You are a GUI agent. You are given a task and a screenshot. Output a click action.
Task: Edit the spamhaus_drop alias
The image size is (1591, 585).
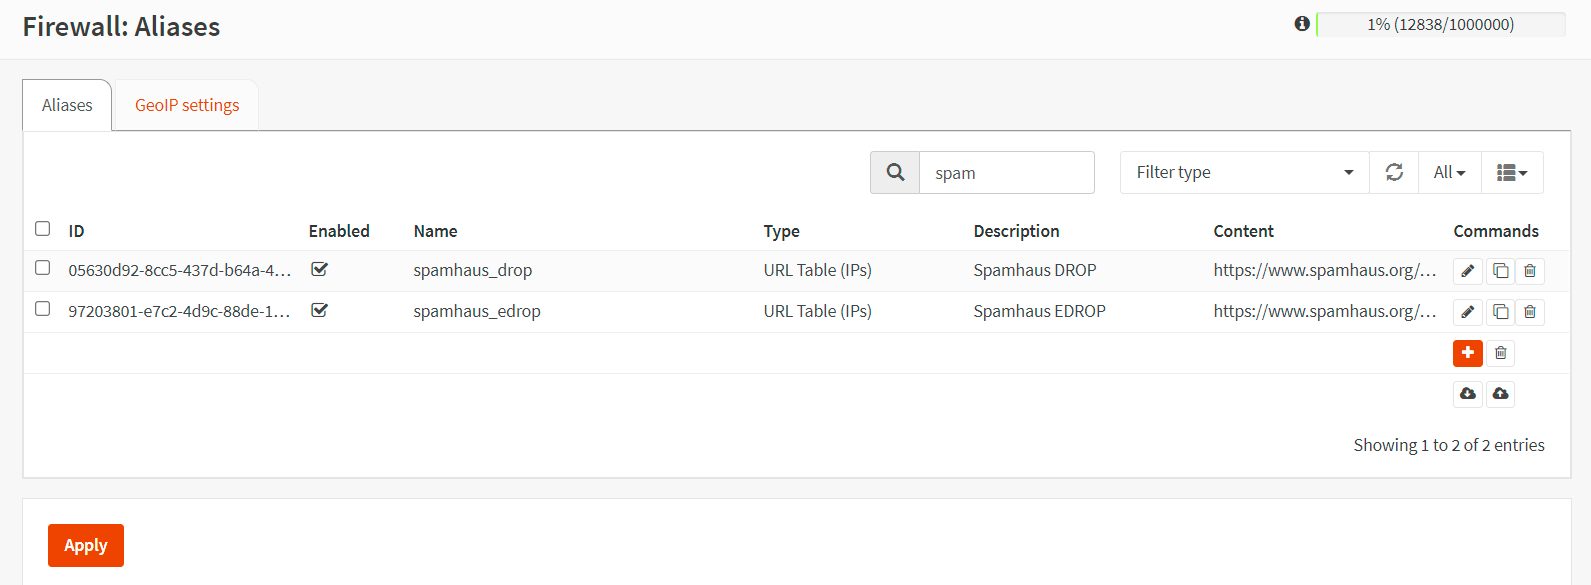pyautogui.click(x=1467, y=271)
